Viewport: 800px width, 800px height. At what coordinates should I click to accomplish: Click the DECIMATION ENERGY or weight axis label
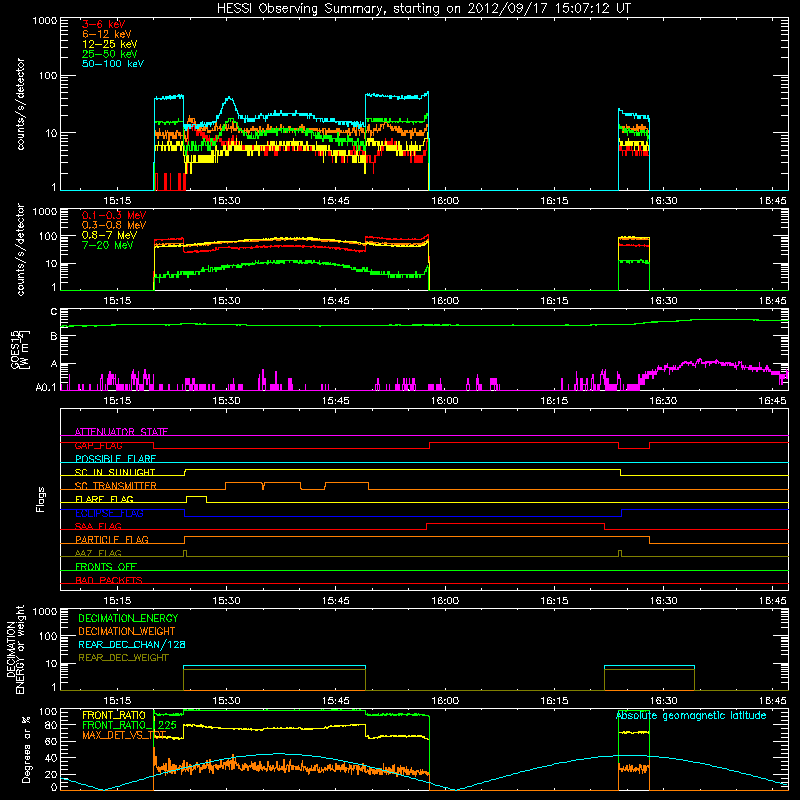[15, 649]
